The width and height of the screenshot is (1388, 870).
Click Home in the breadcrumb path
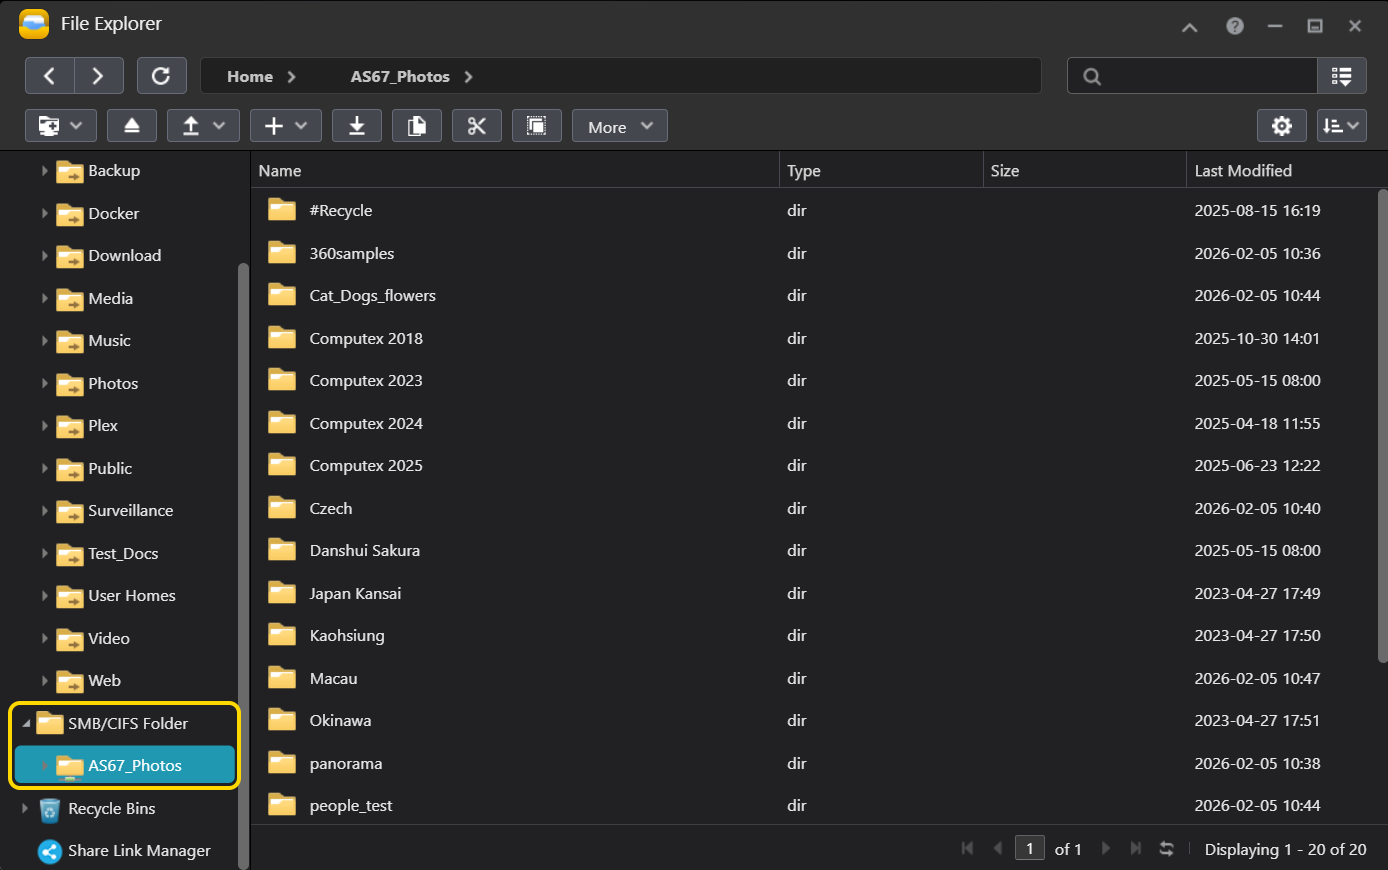pos(250,77)
